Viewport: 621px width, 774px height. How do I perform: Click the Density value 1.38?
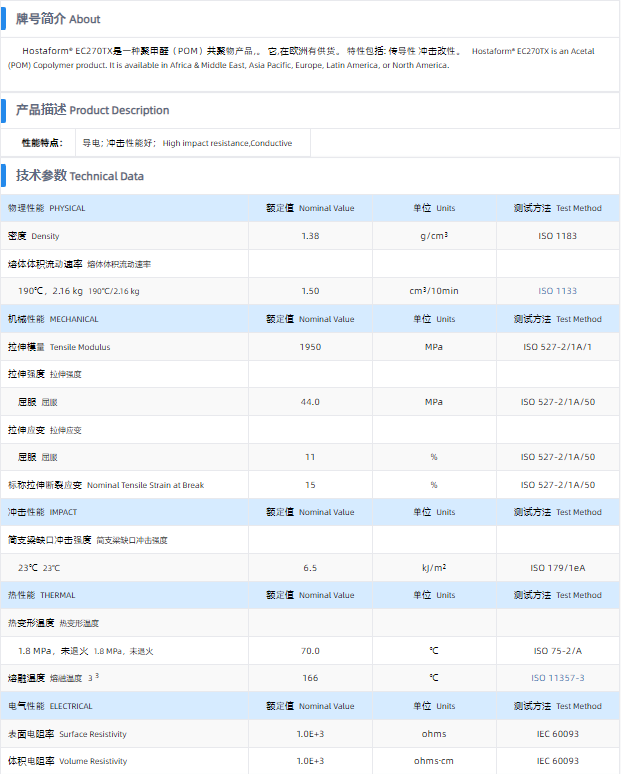[310, 236]
